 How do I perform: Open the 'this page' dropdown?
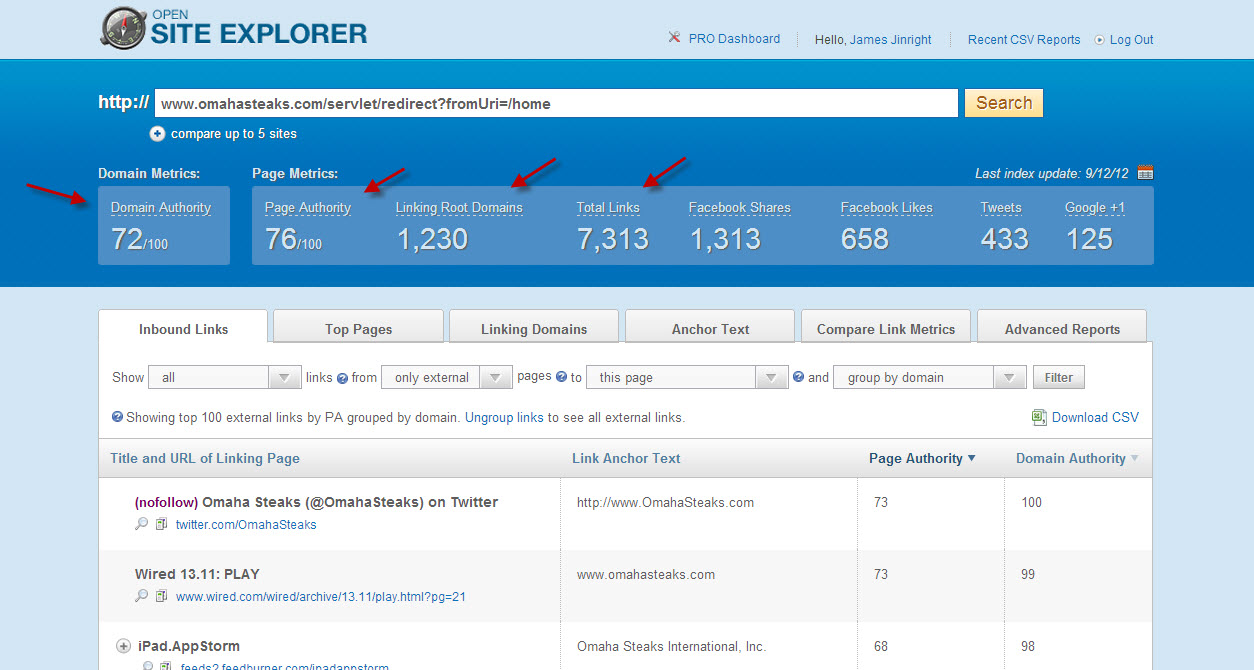coord(687,377)
